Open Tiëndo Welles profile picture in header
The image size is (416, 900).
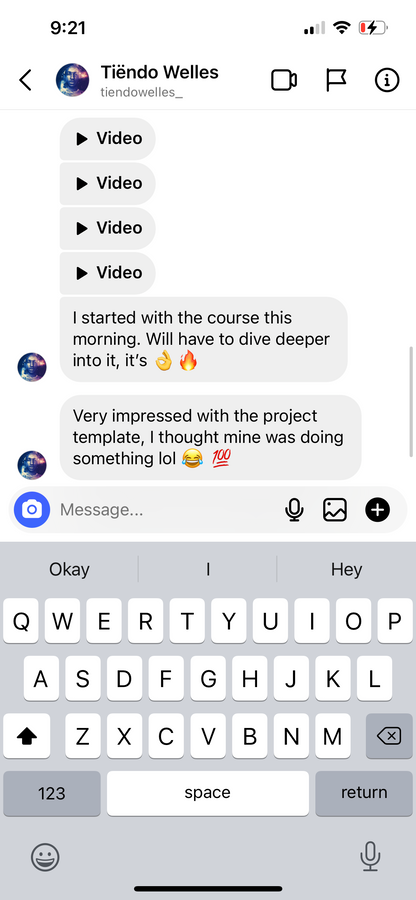[x=72, y=80]
